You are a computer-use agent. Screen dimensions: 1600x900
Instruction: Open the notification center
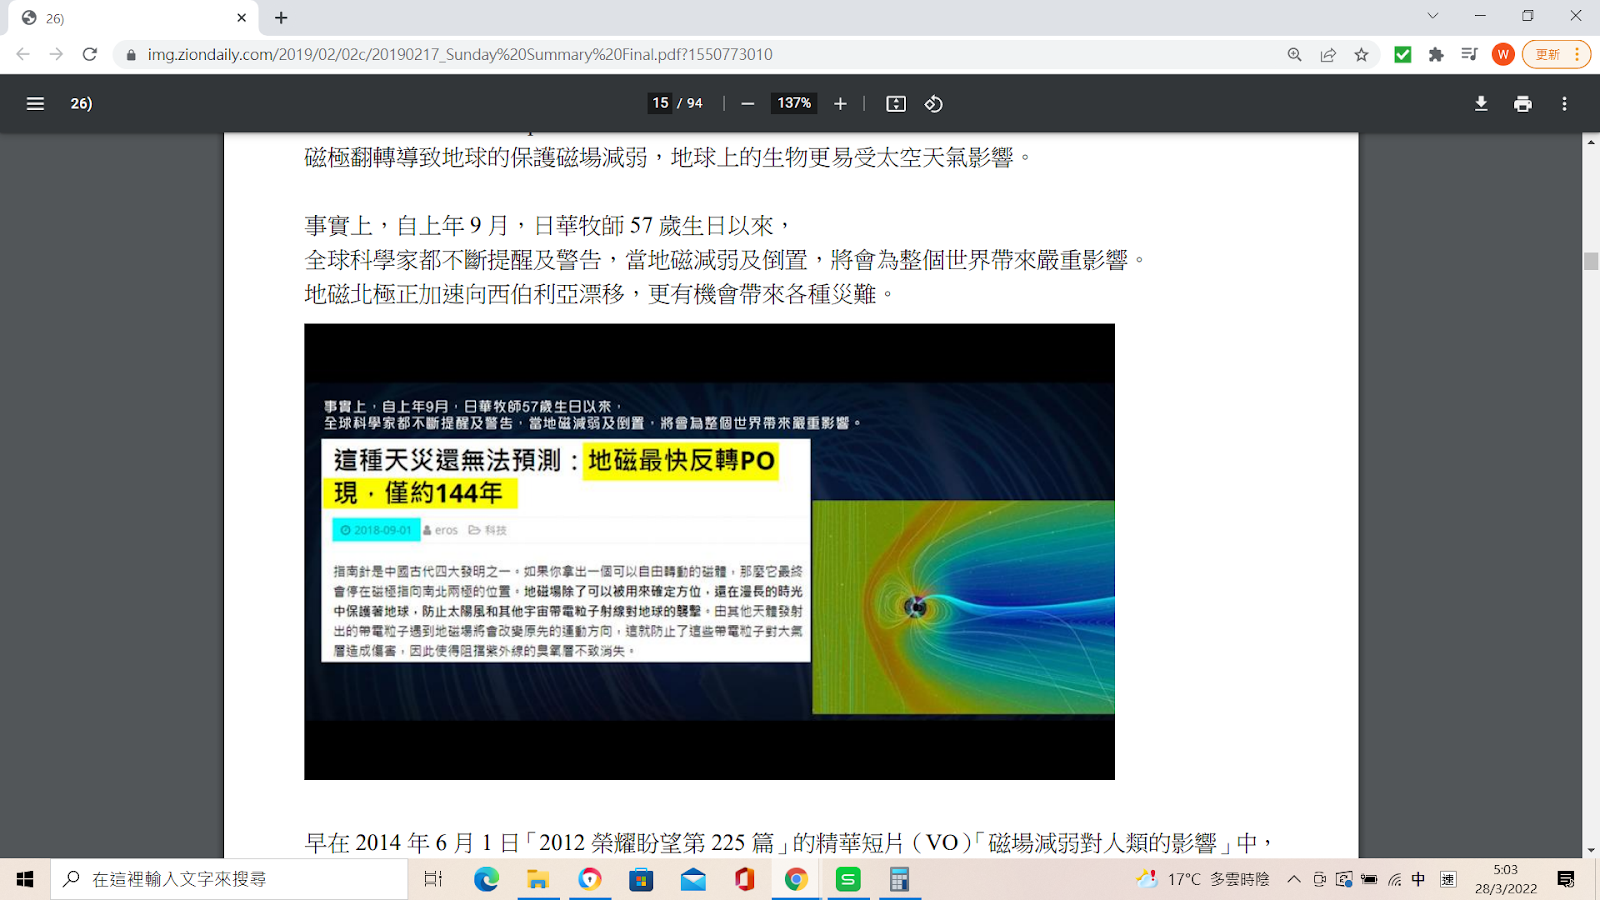[1566, 879]
